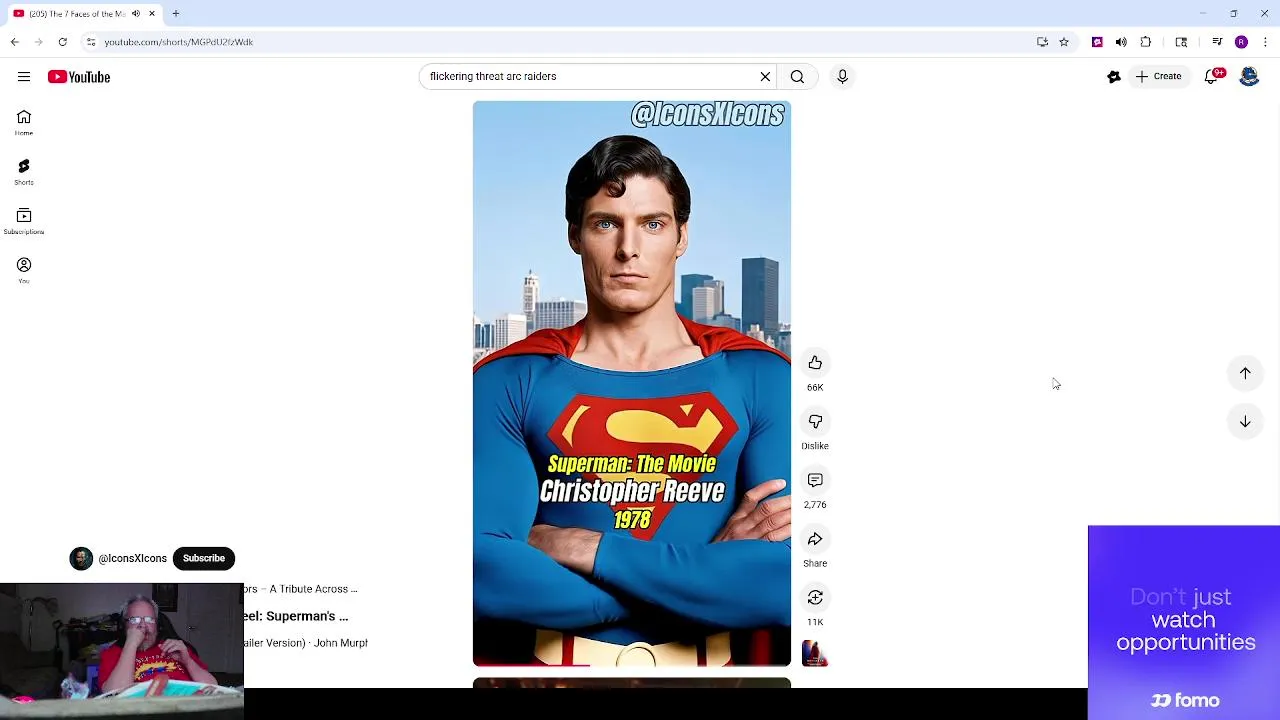Start voice search with the microphone
This screenshot has height=720, width=1280.
tap(842, 77)
